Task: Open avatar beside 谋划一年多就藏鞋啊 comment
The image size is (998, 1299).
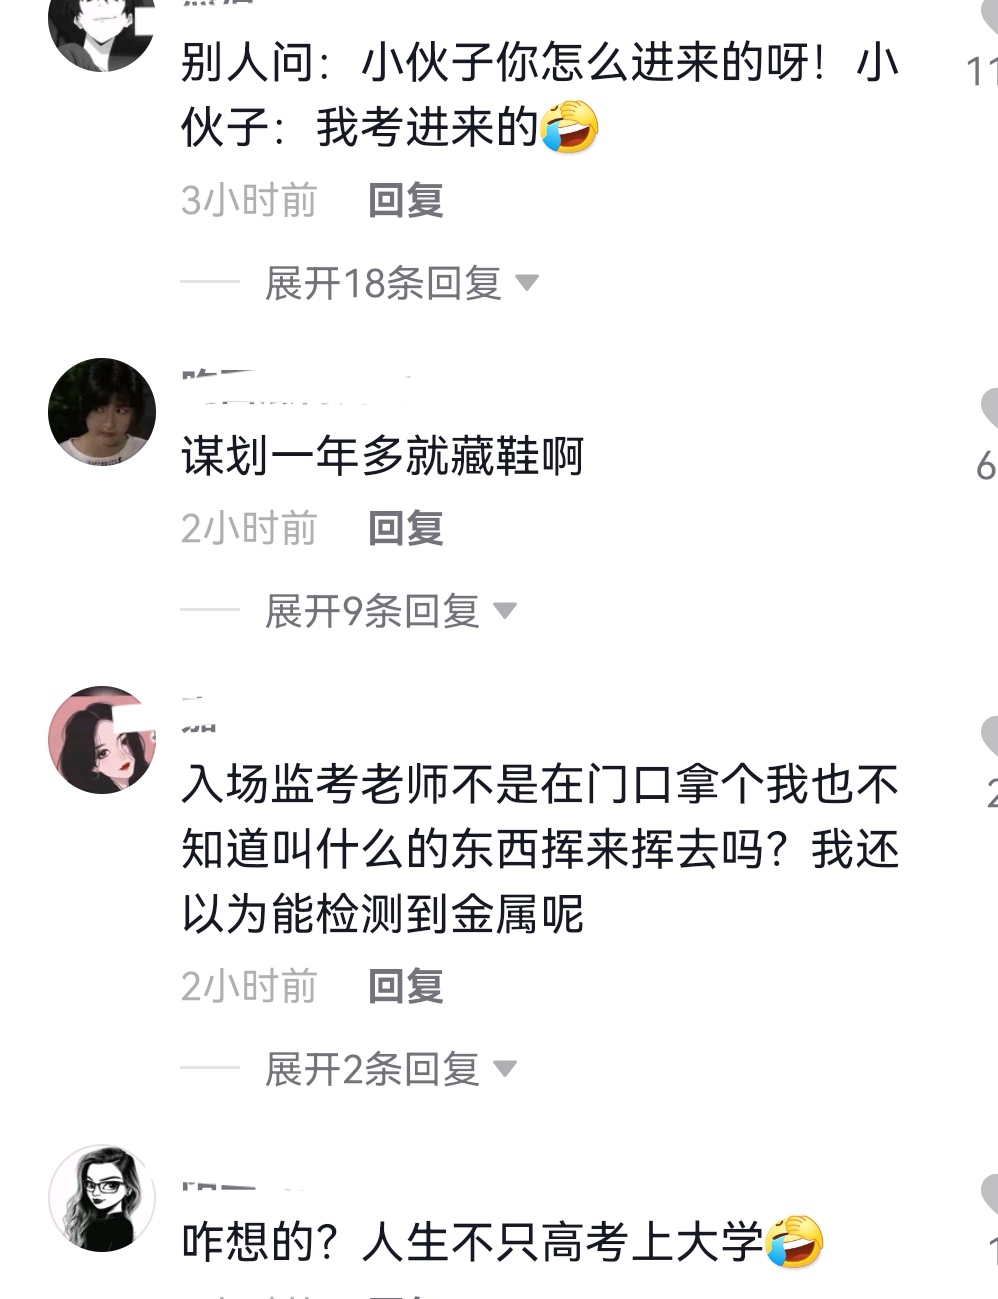Action: pyautogui.click(x=102, y=411)
